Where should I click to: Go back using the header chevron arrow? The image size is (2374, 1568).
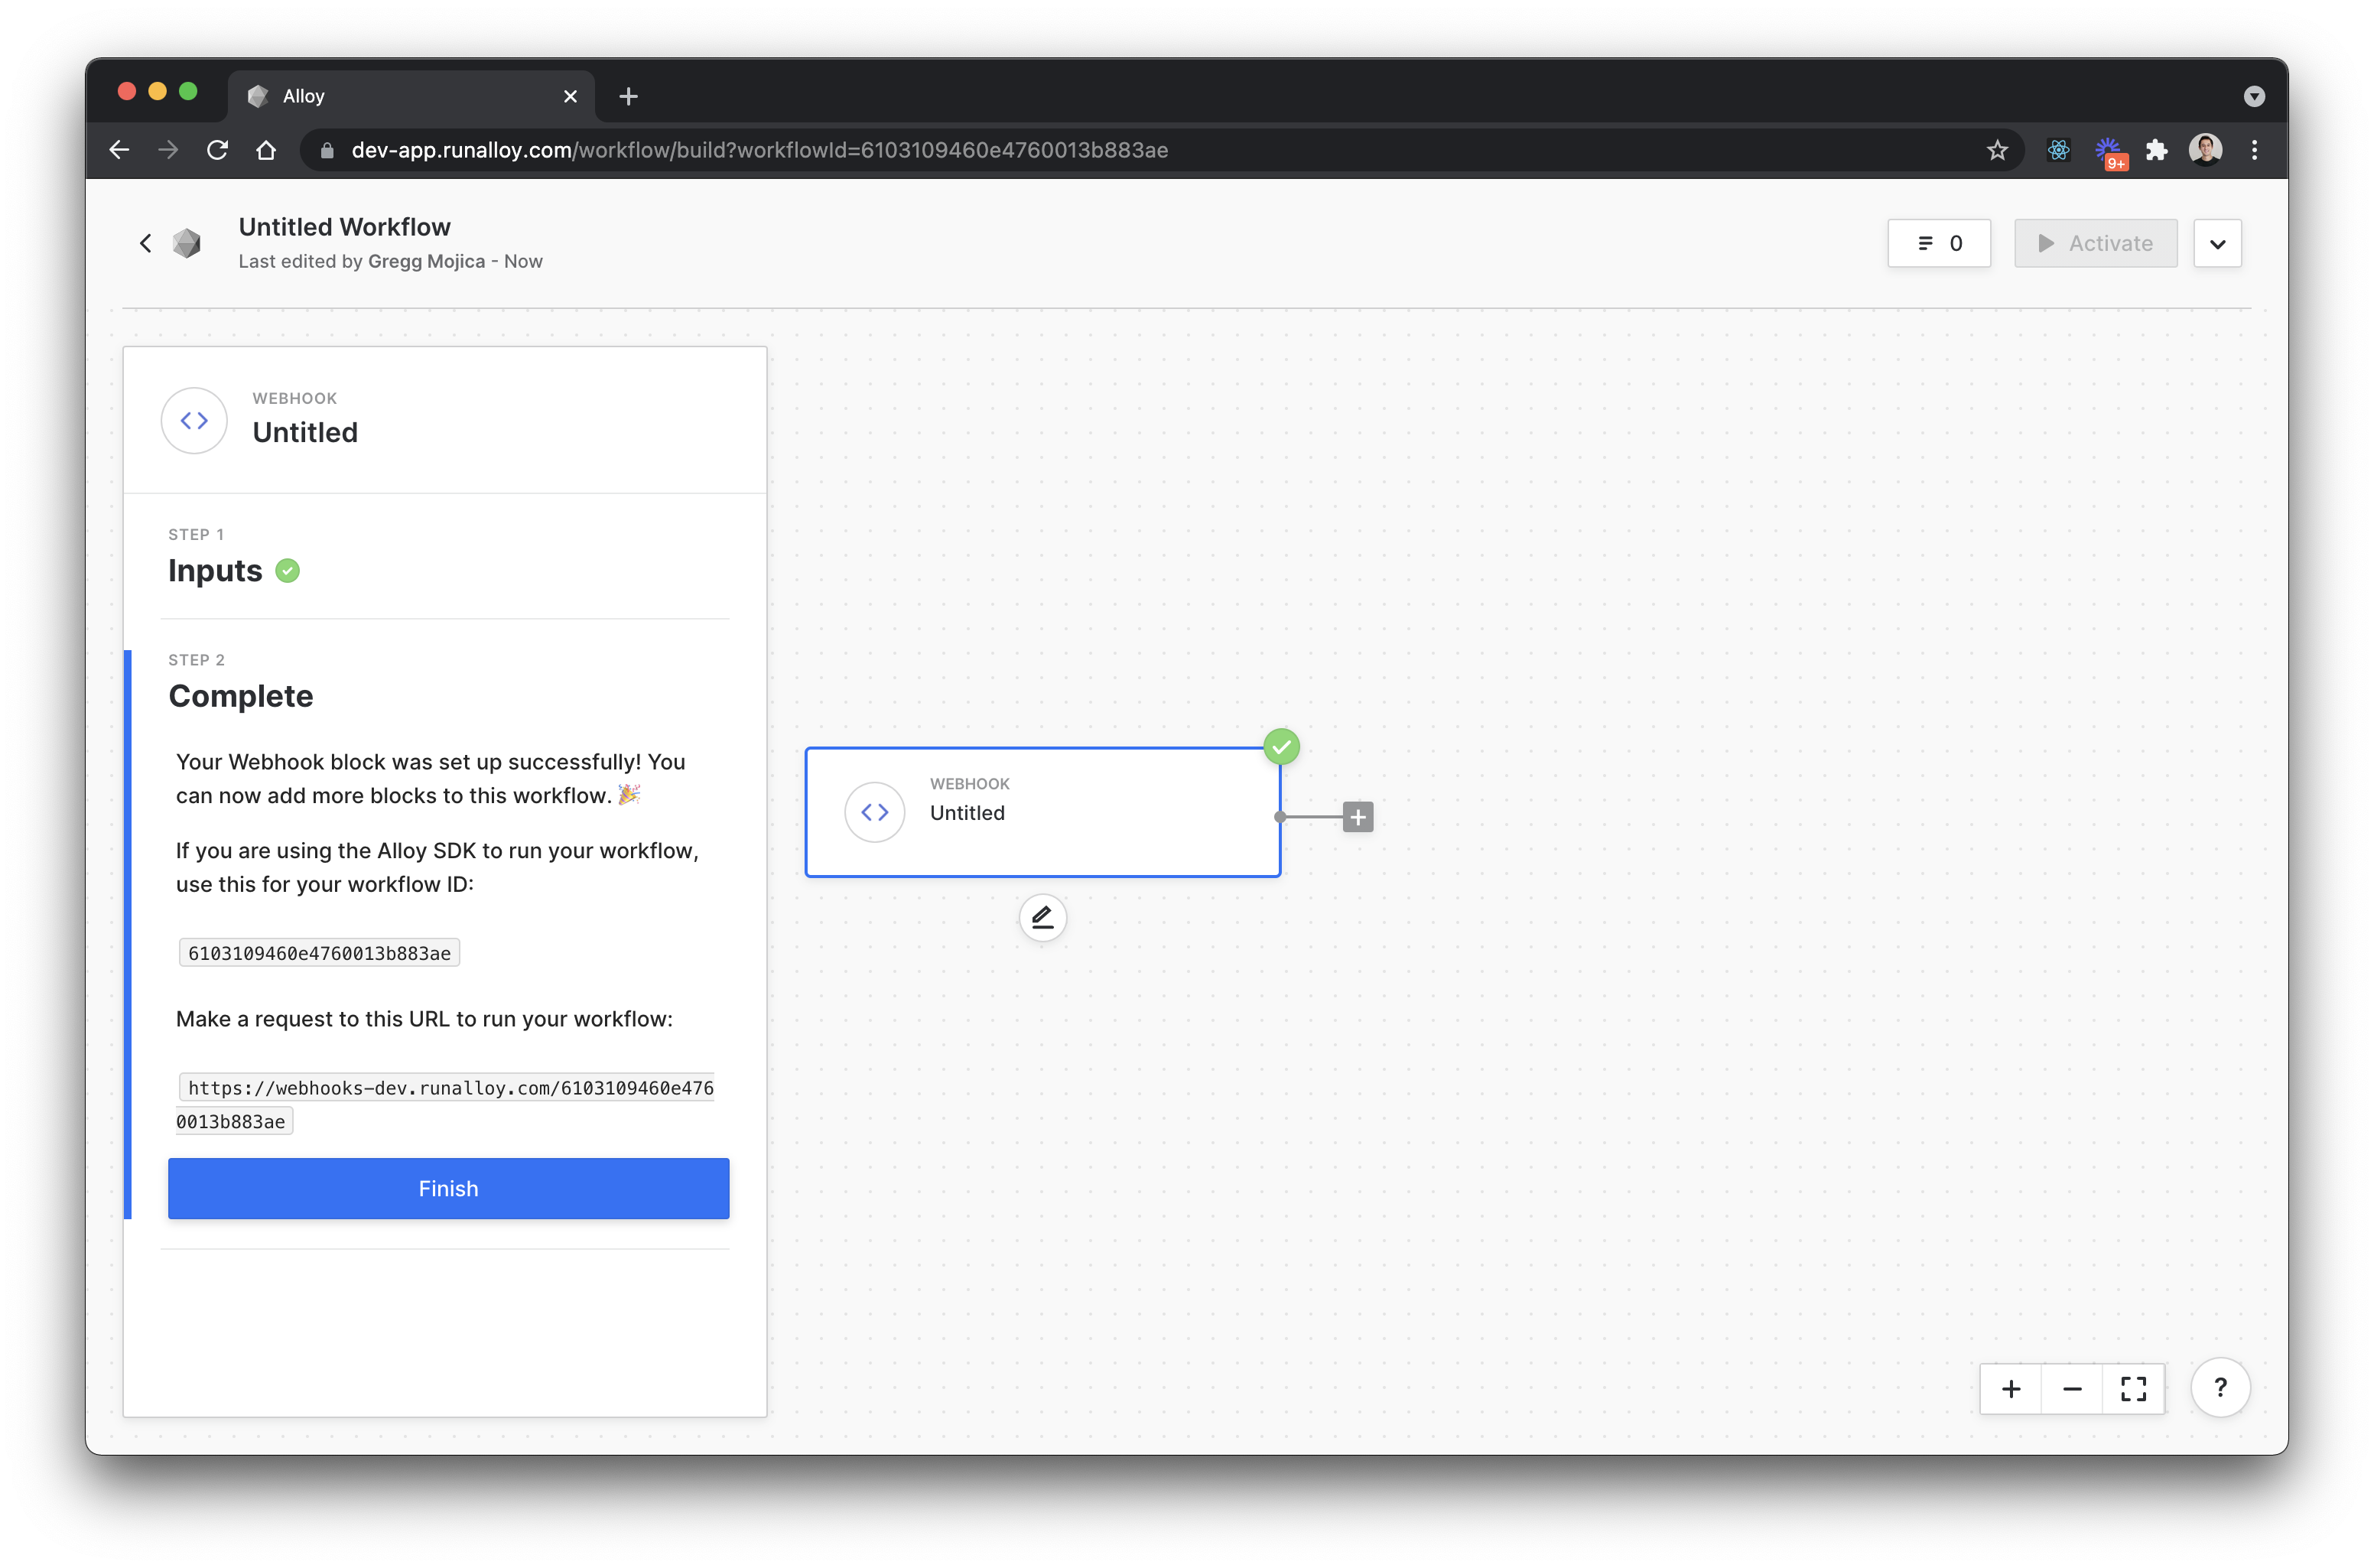146,243
